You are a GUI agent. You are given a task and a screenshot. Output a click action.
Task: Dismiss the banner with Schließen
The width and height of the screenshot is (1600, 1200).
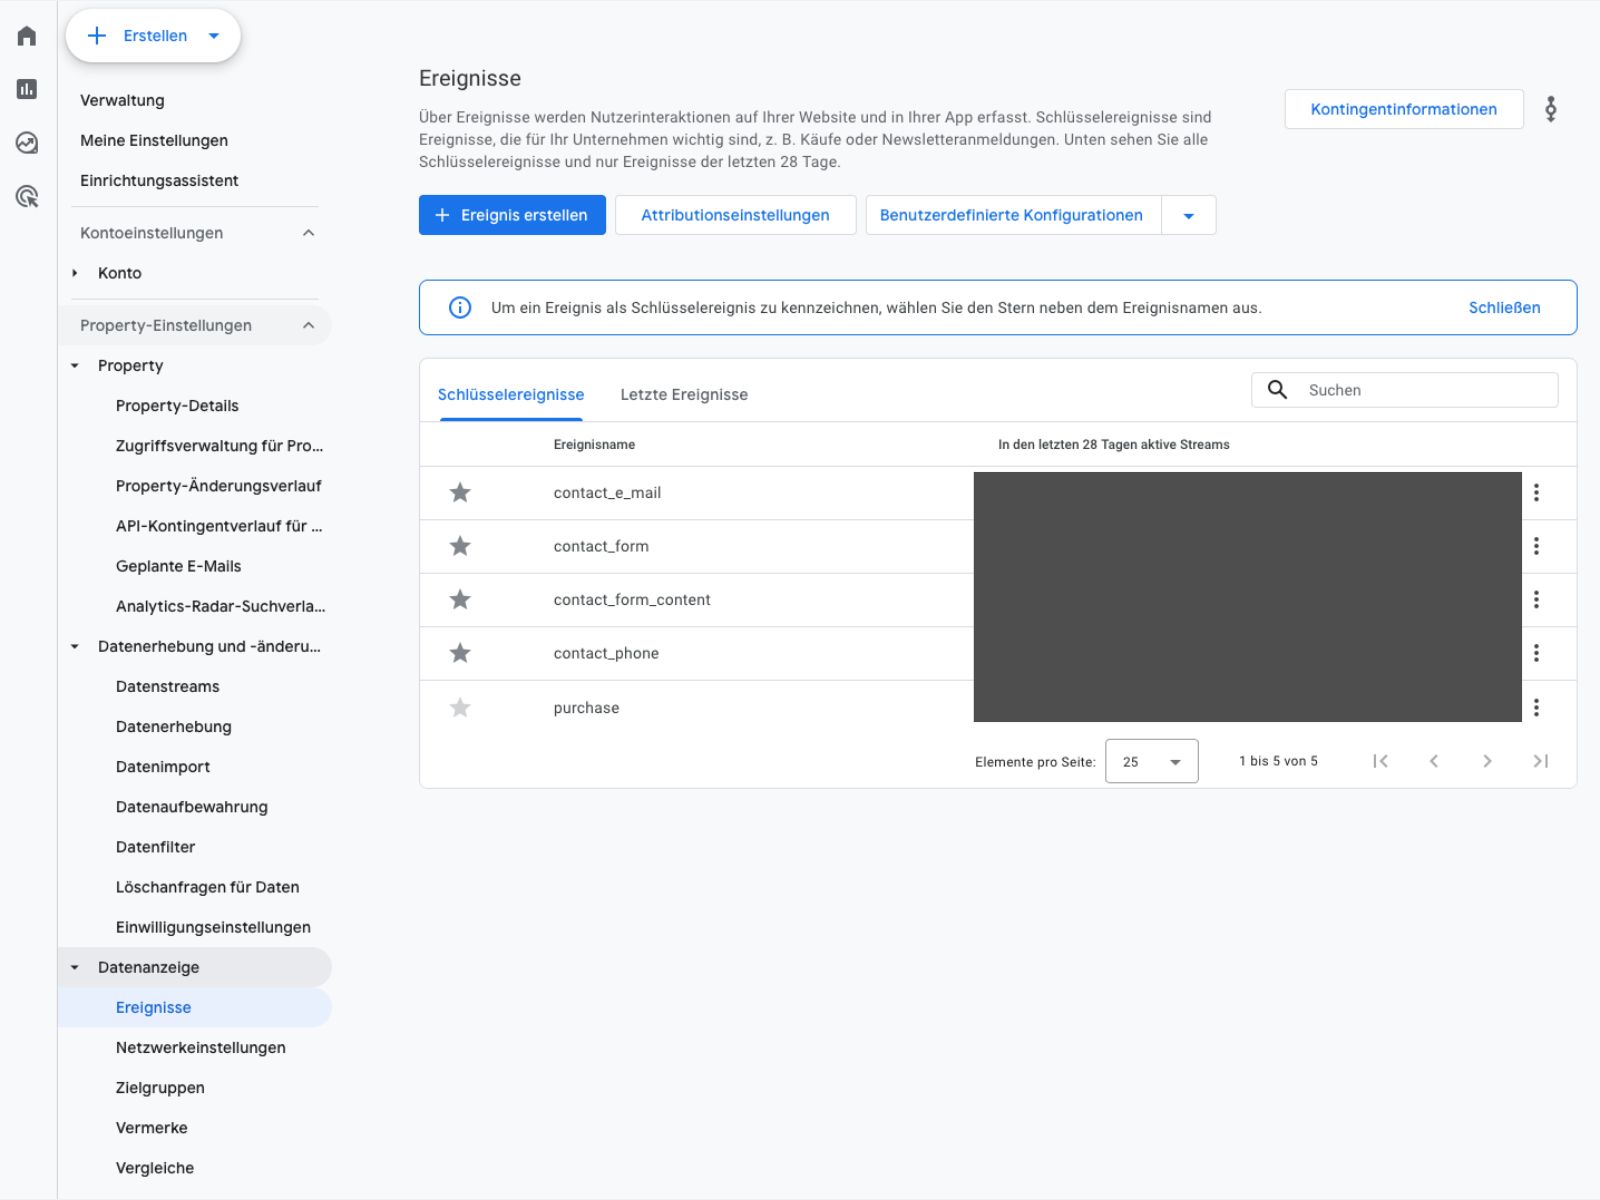point(1504,307)
